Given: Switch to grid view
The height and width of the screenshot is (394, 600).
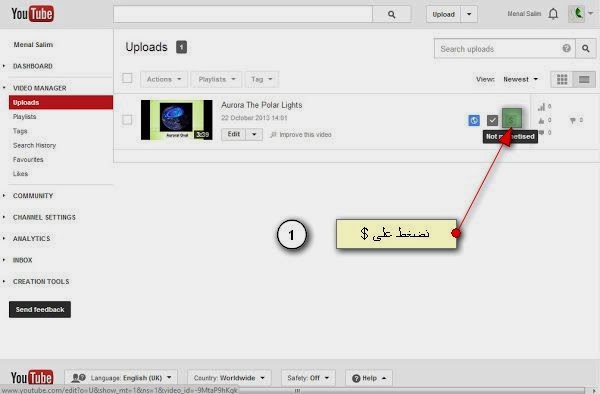Looking at the screenshot, I should (x=562, y=79).
